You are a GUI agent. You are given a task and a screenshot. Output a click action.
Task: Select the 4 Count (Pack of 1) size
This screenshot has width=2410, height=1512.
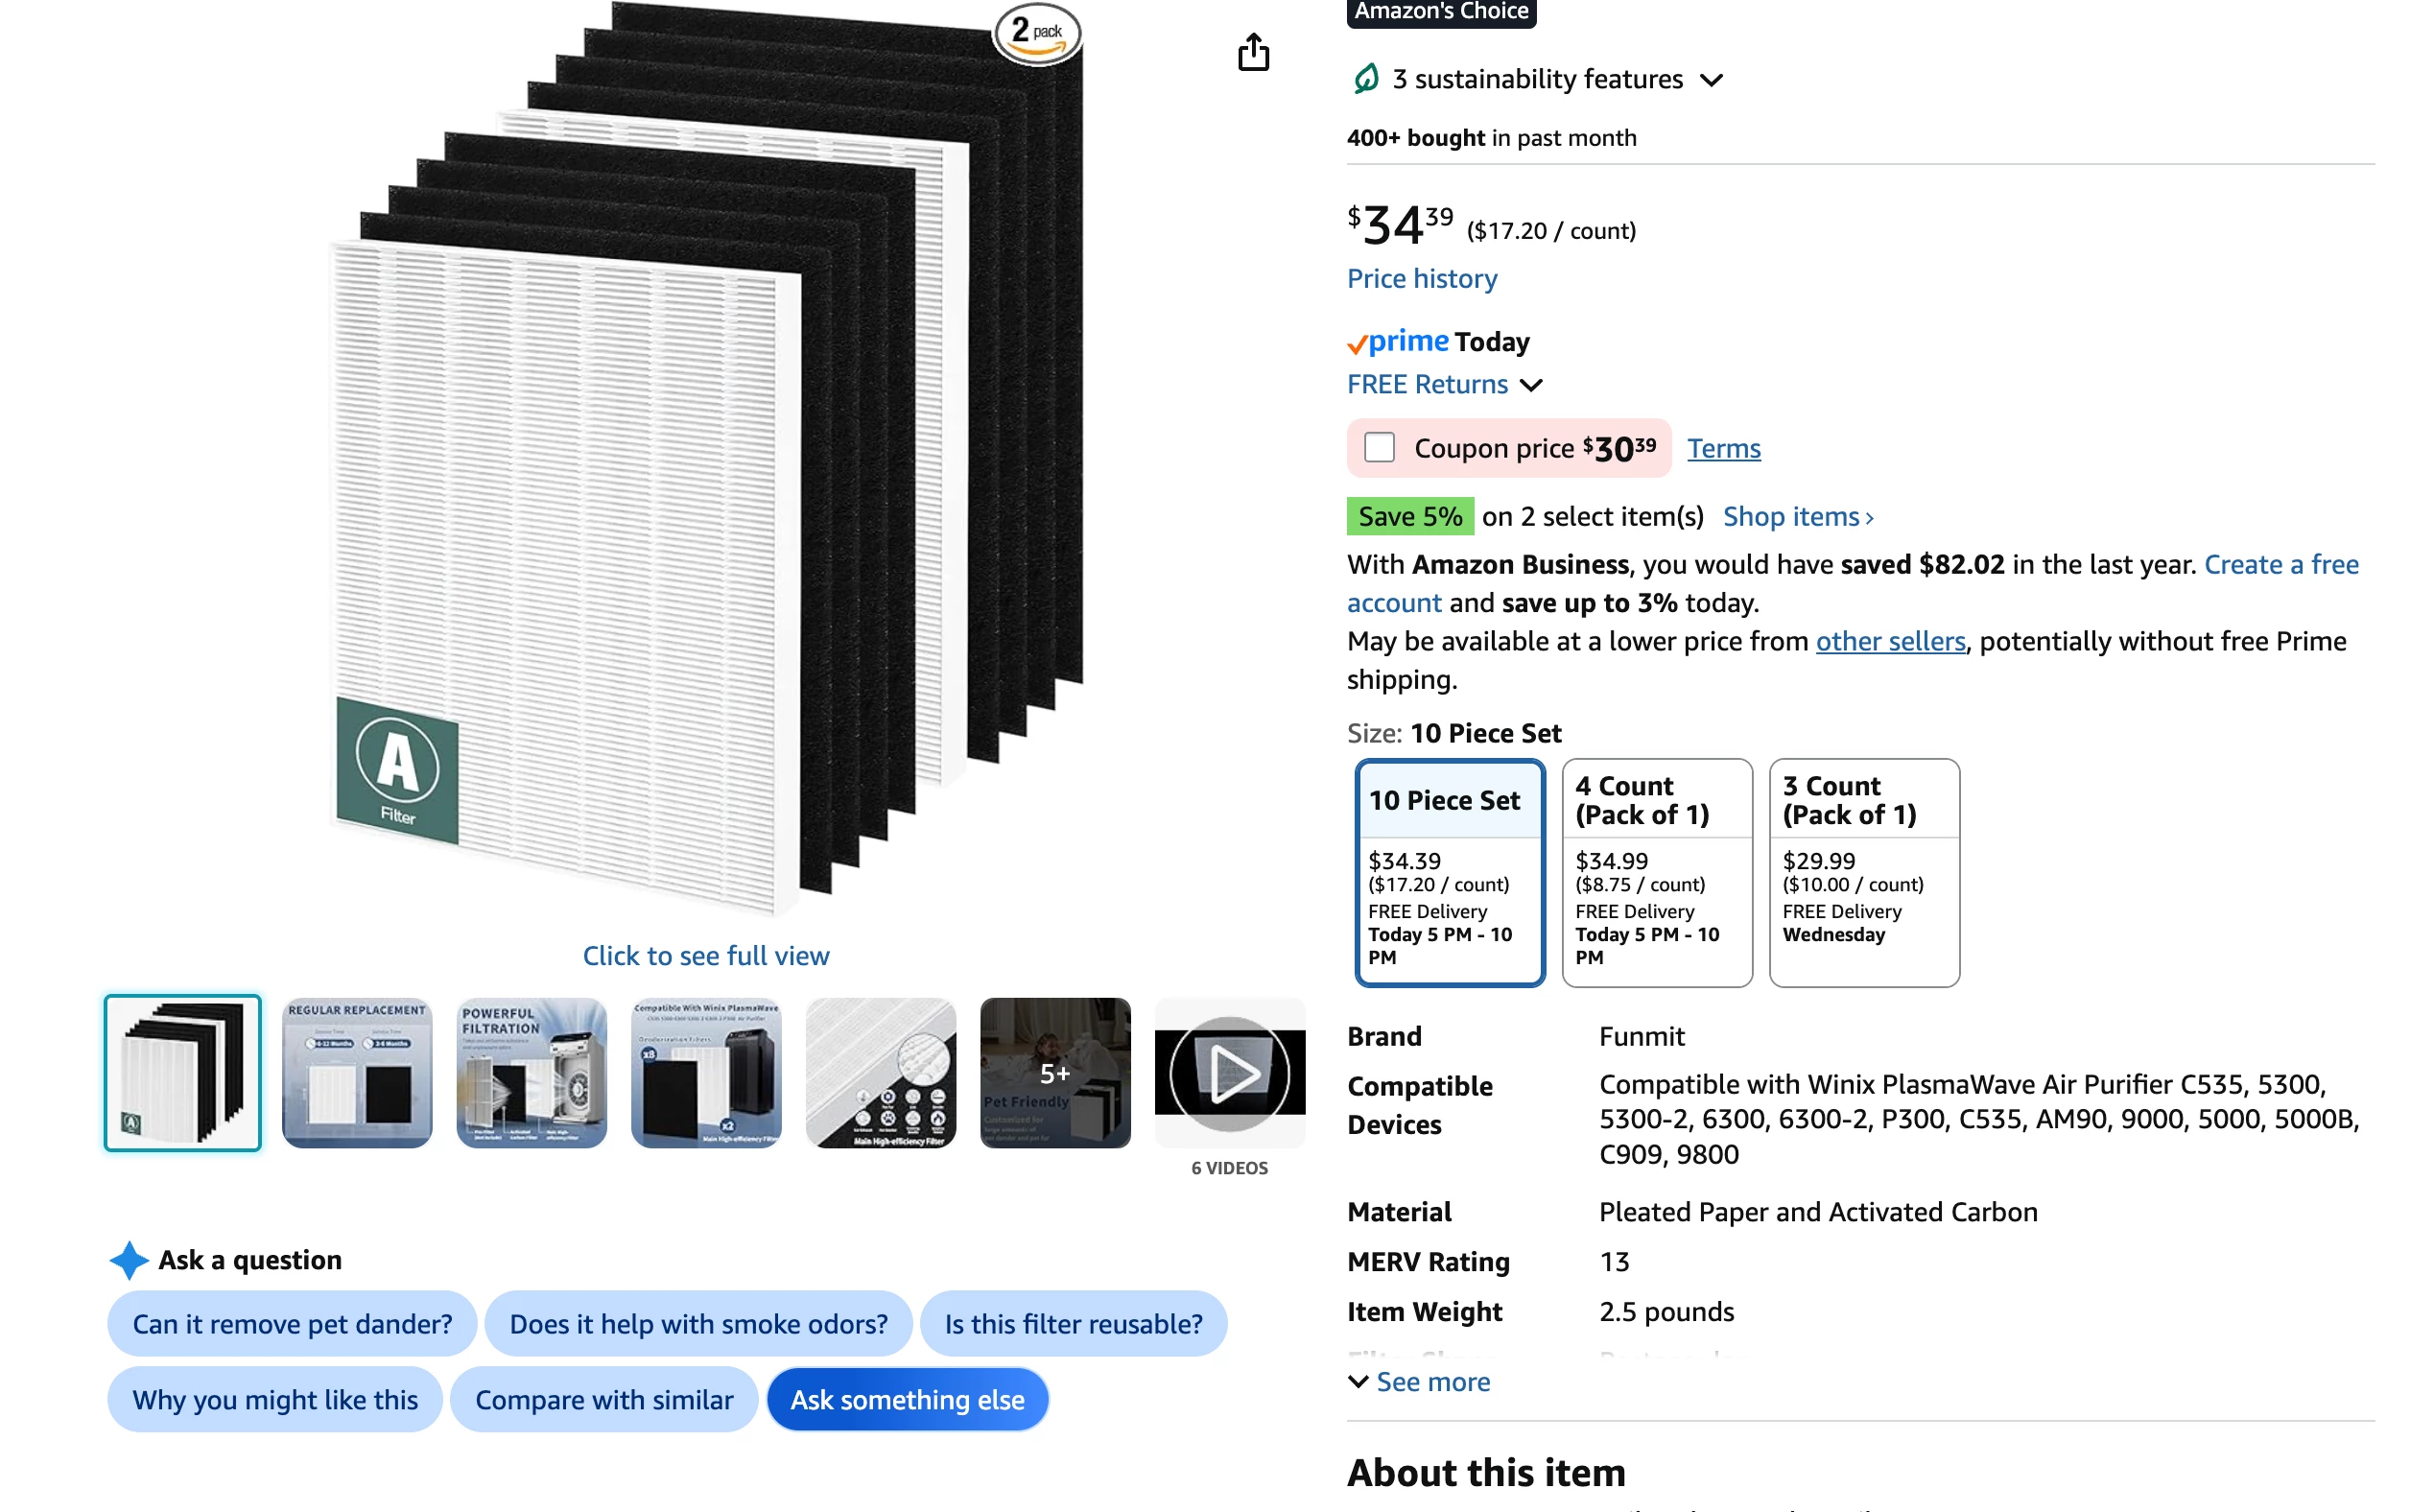click(x=1656, y=872)
